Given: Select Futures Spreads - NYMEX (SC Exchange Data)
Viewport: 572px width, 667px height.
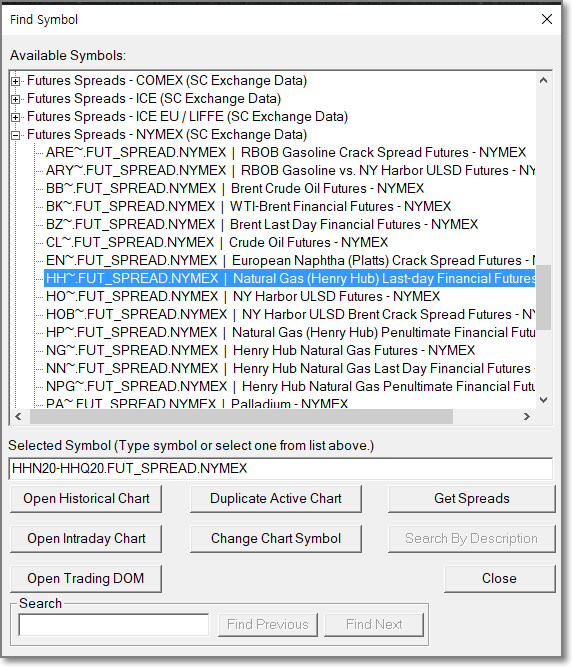Looking at the screenshot, I should click(167, 134).
